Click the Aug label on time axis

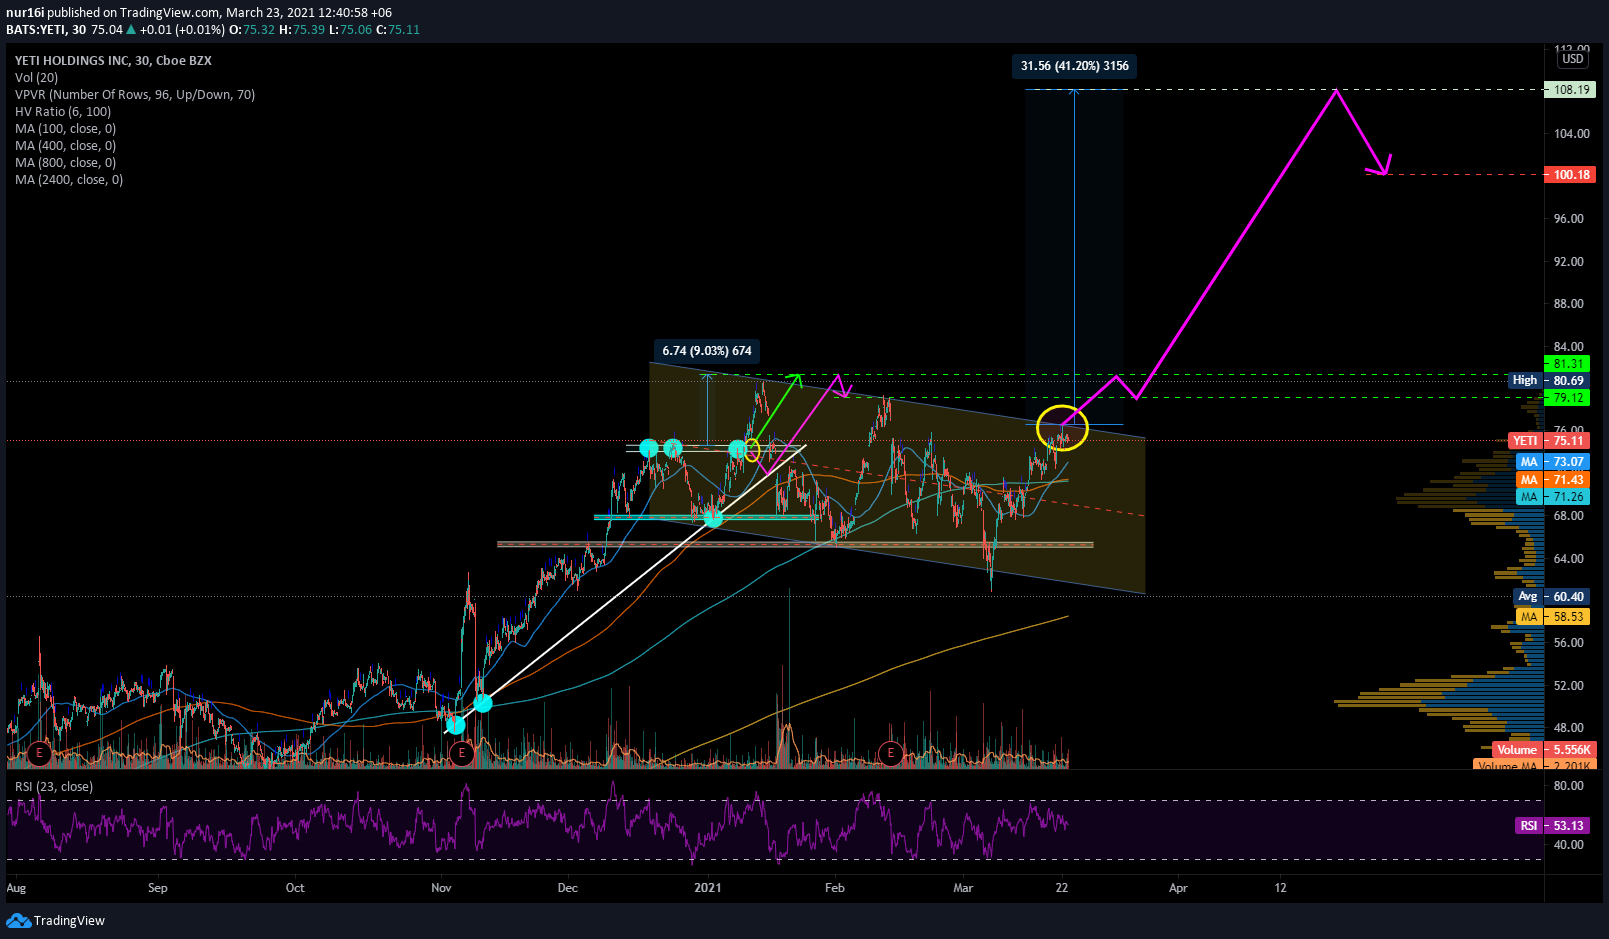(x=16, y=888)
